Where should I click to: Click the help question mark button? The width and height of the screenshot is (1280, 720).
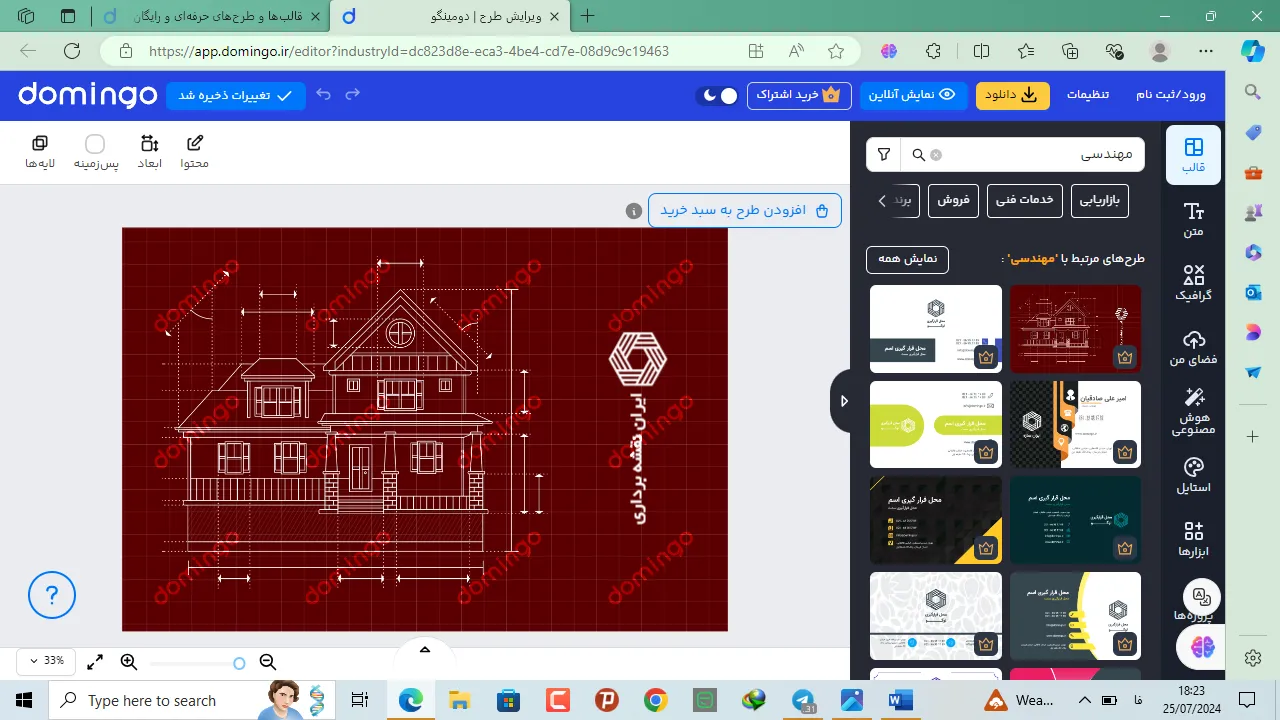(x=52, y=595)
